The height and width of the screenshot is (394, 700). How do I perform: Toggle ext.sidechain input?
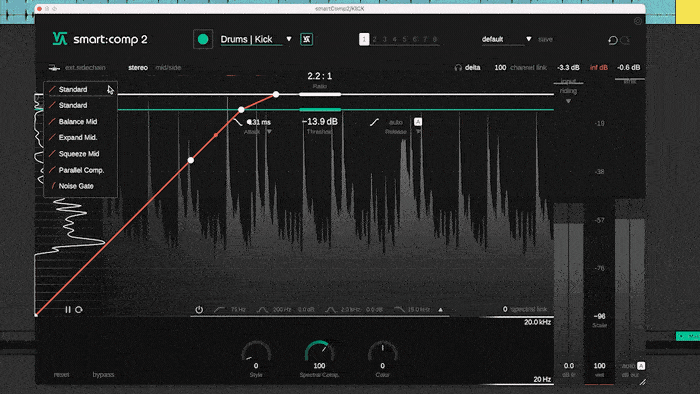[85, 67]
